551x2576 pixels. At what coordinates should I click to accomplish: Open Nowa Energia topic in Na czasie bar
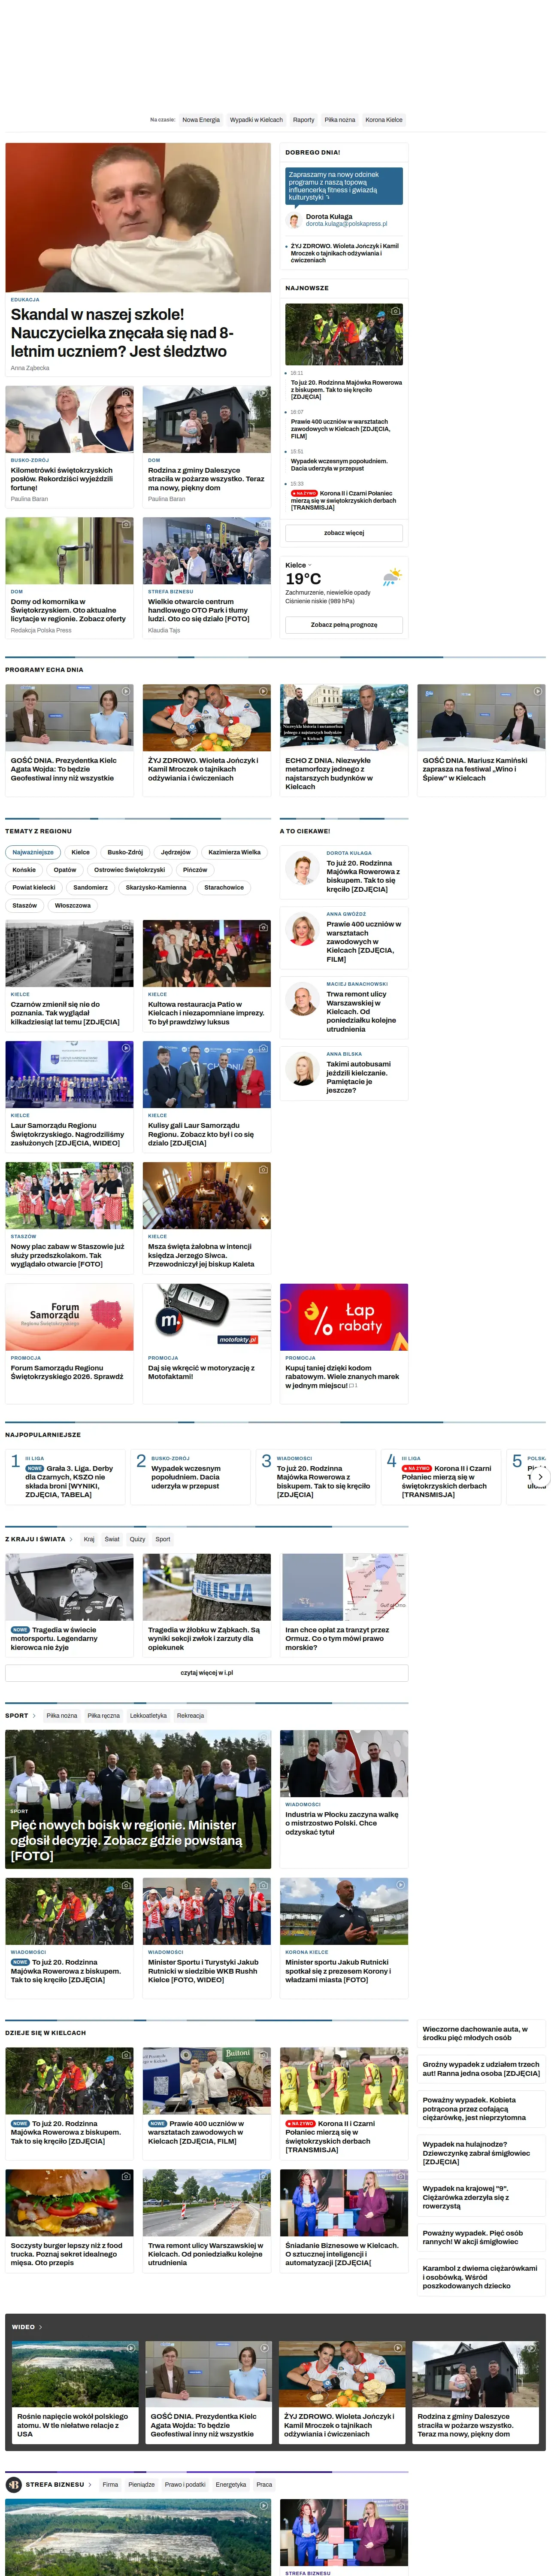(x=201, y=120)
